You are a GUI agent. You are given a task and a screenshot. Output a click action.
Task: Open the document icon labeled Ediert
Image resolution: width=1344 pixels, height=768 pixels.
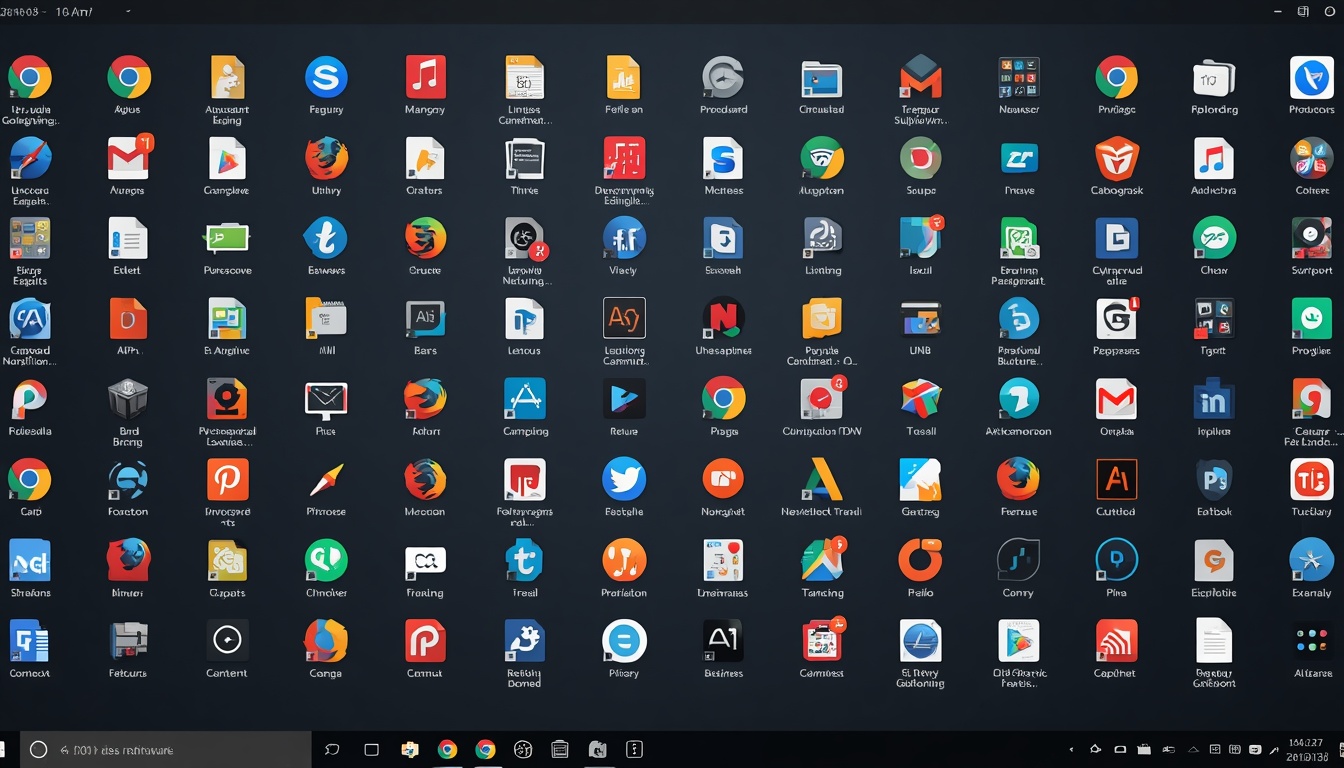point(128,239)
